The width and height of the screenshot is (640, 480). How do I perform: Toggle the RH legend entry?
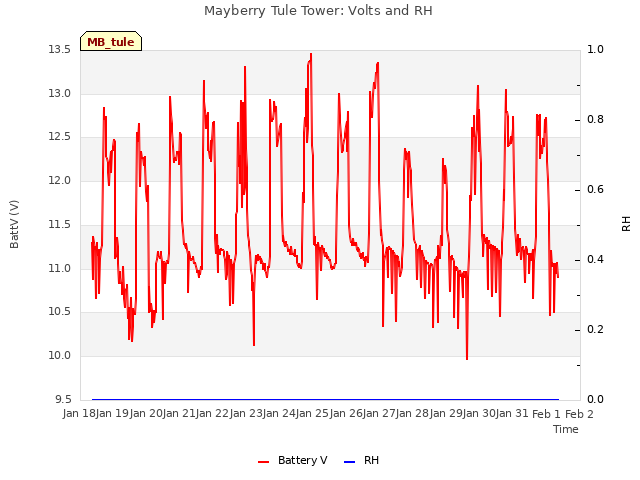[x=362, y=460]
